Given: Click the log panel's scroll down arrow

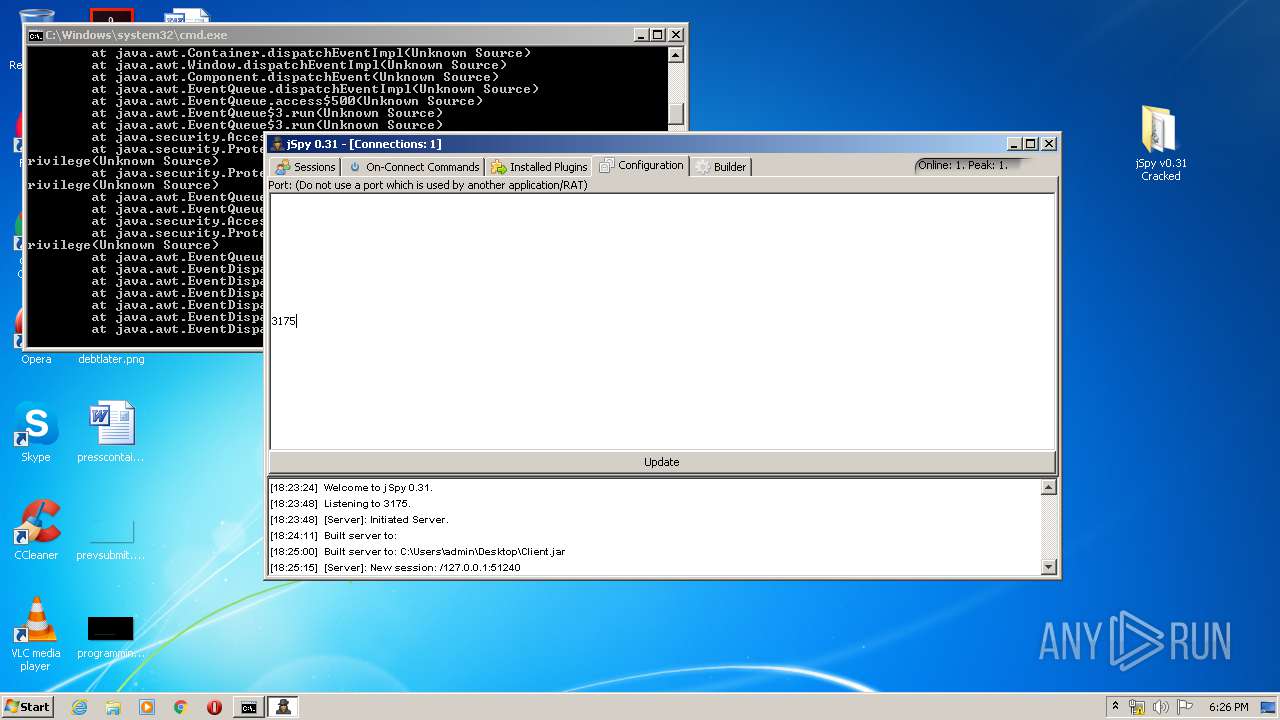Looking at the screenshot, I should pos(1048,567).
